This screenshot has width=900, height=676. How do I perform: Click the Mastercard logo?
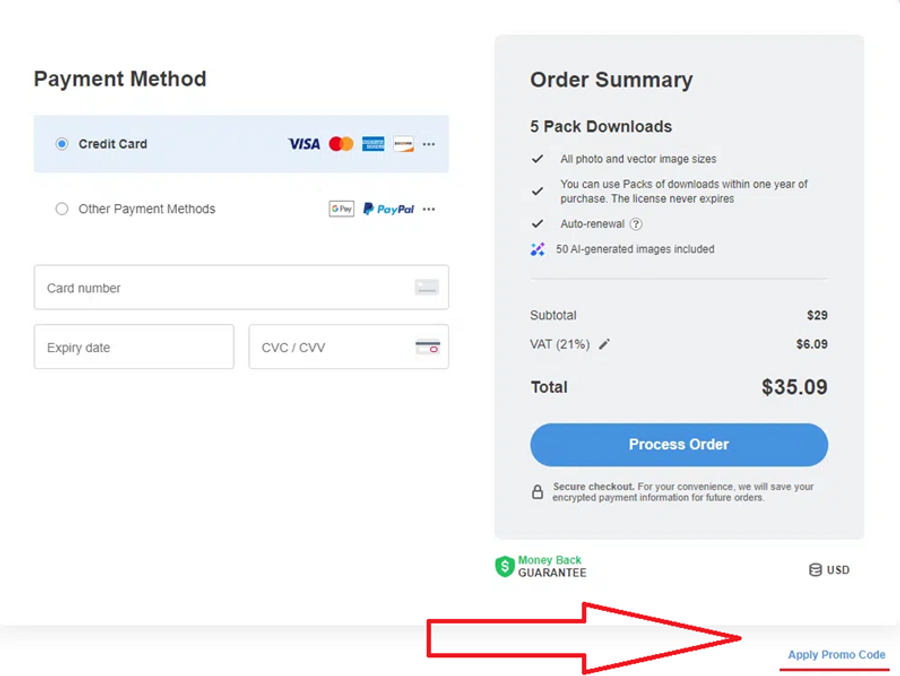[x=341, y=144]
